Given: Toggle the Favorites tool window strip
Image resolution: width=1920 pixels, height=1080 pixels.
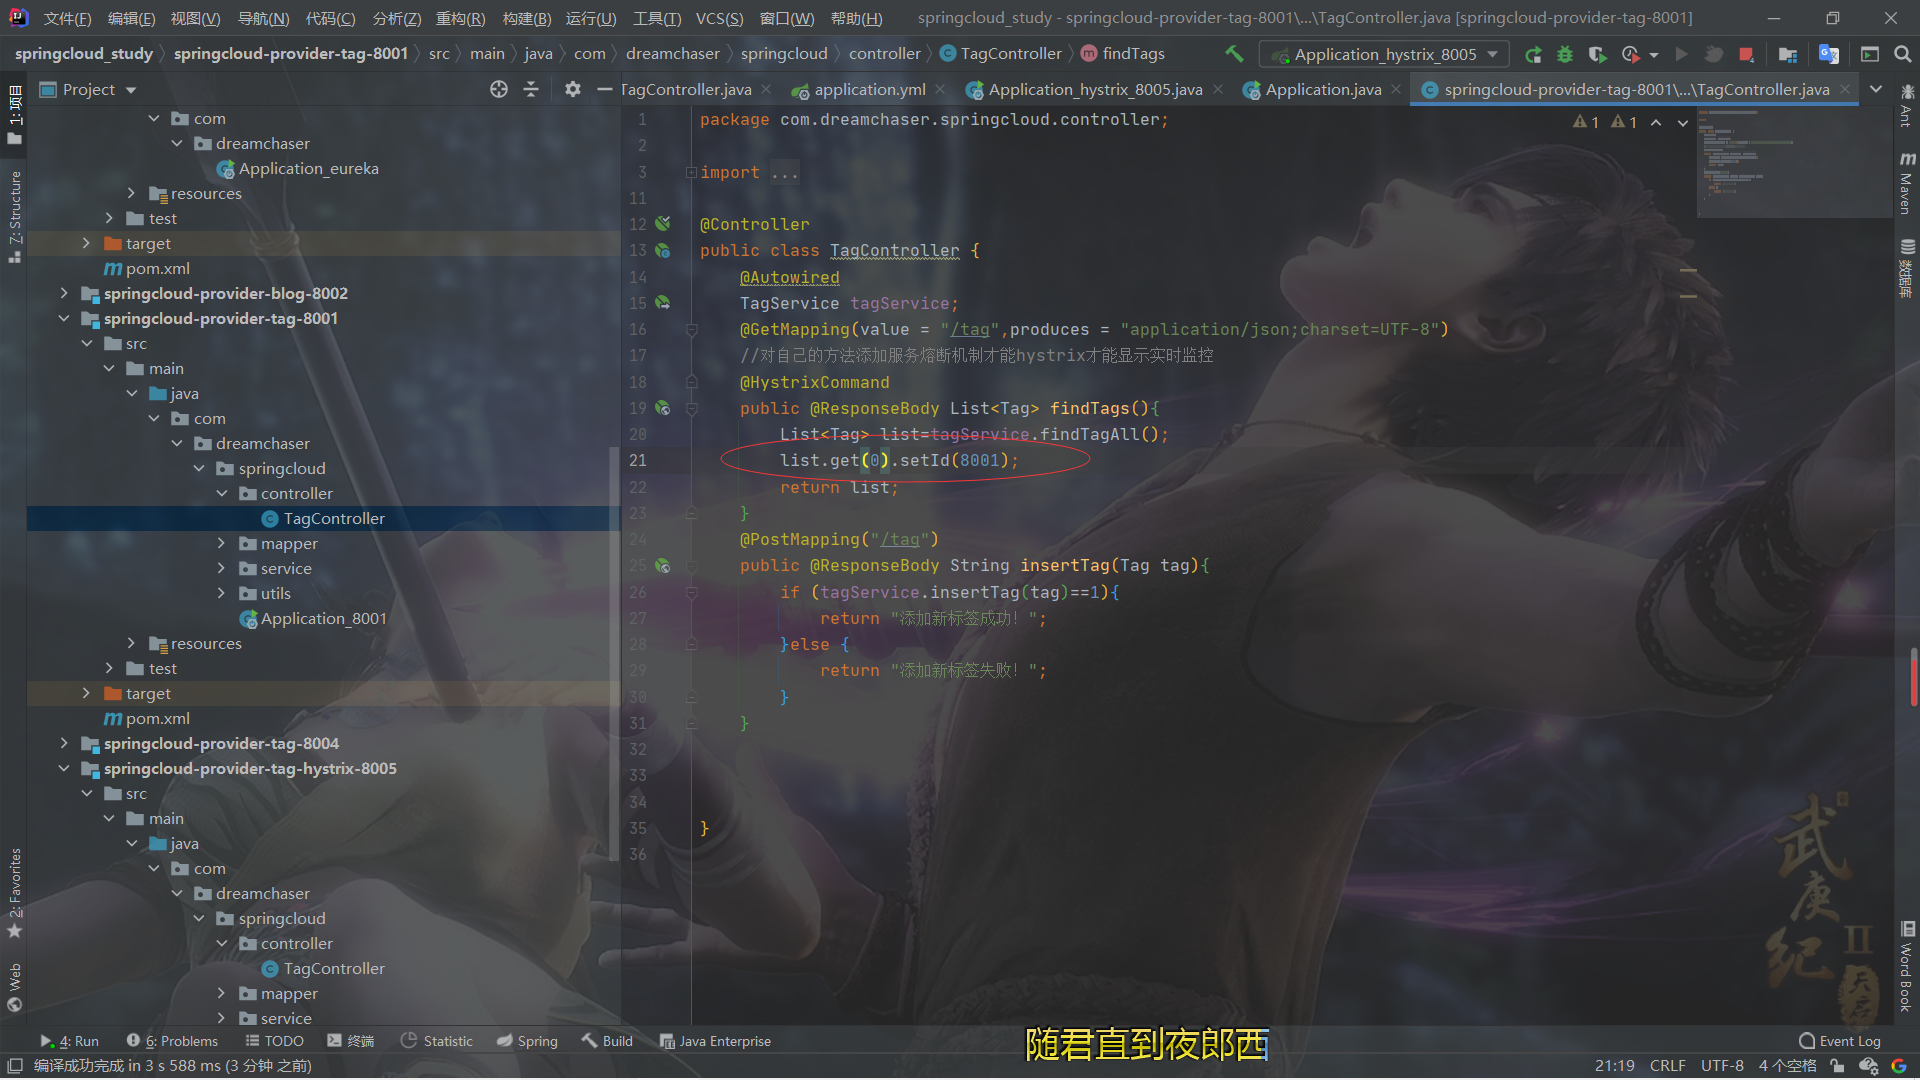Looking at the screenshot, I should (14, 890).
